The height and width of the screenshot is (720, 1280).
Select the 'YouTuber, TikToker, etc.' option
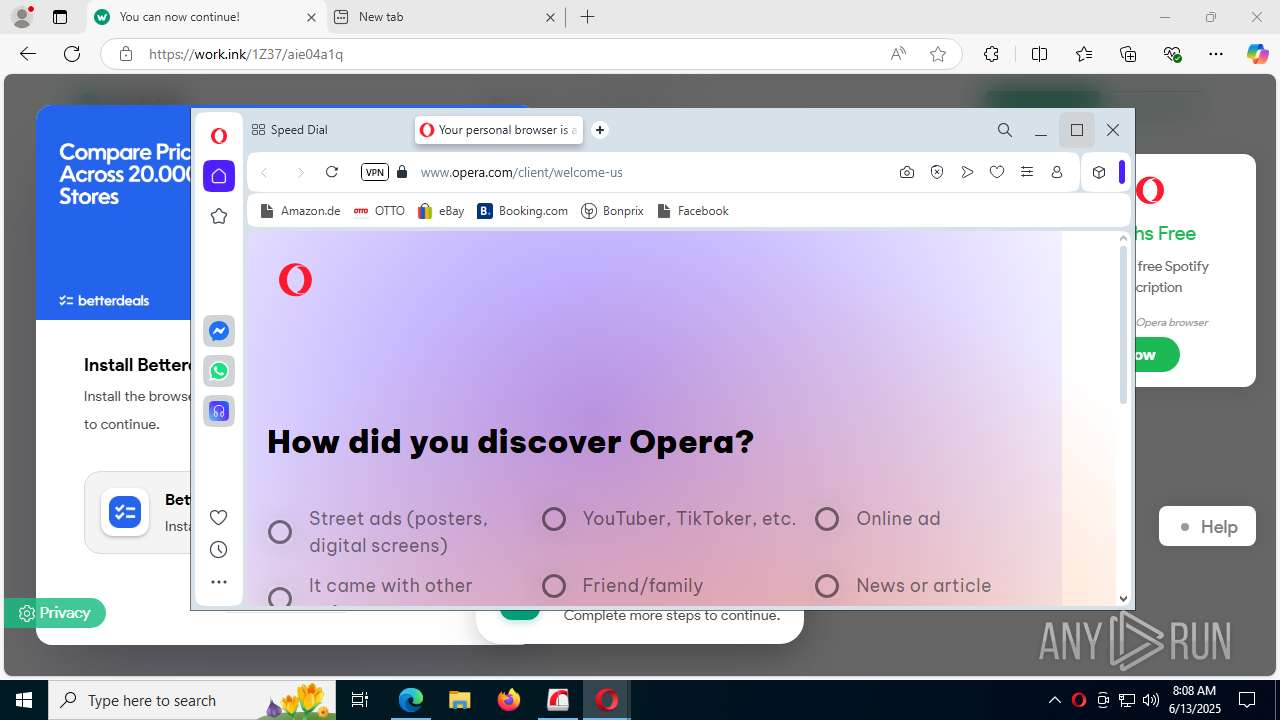[554, 519]
